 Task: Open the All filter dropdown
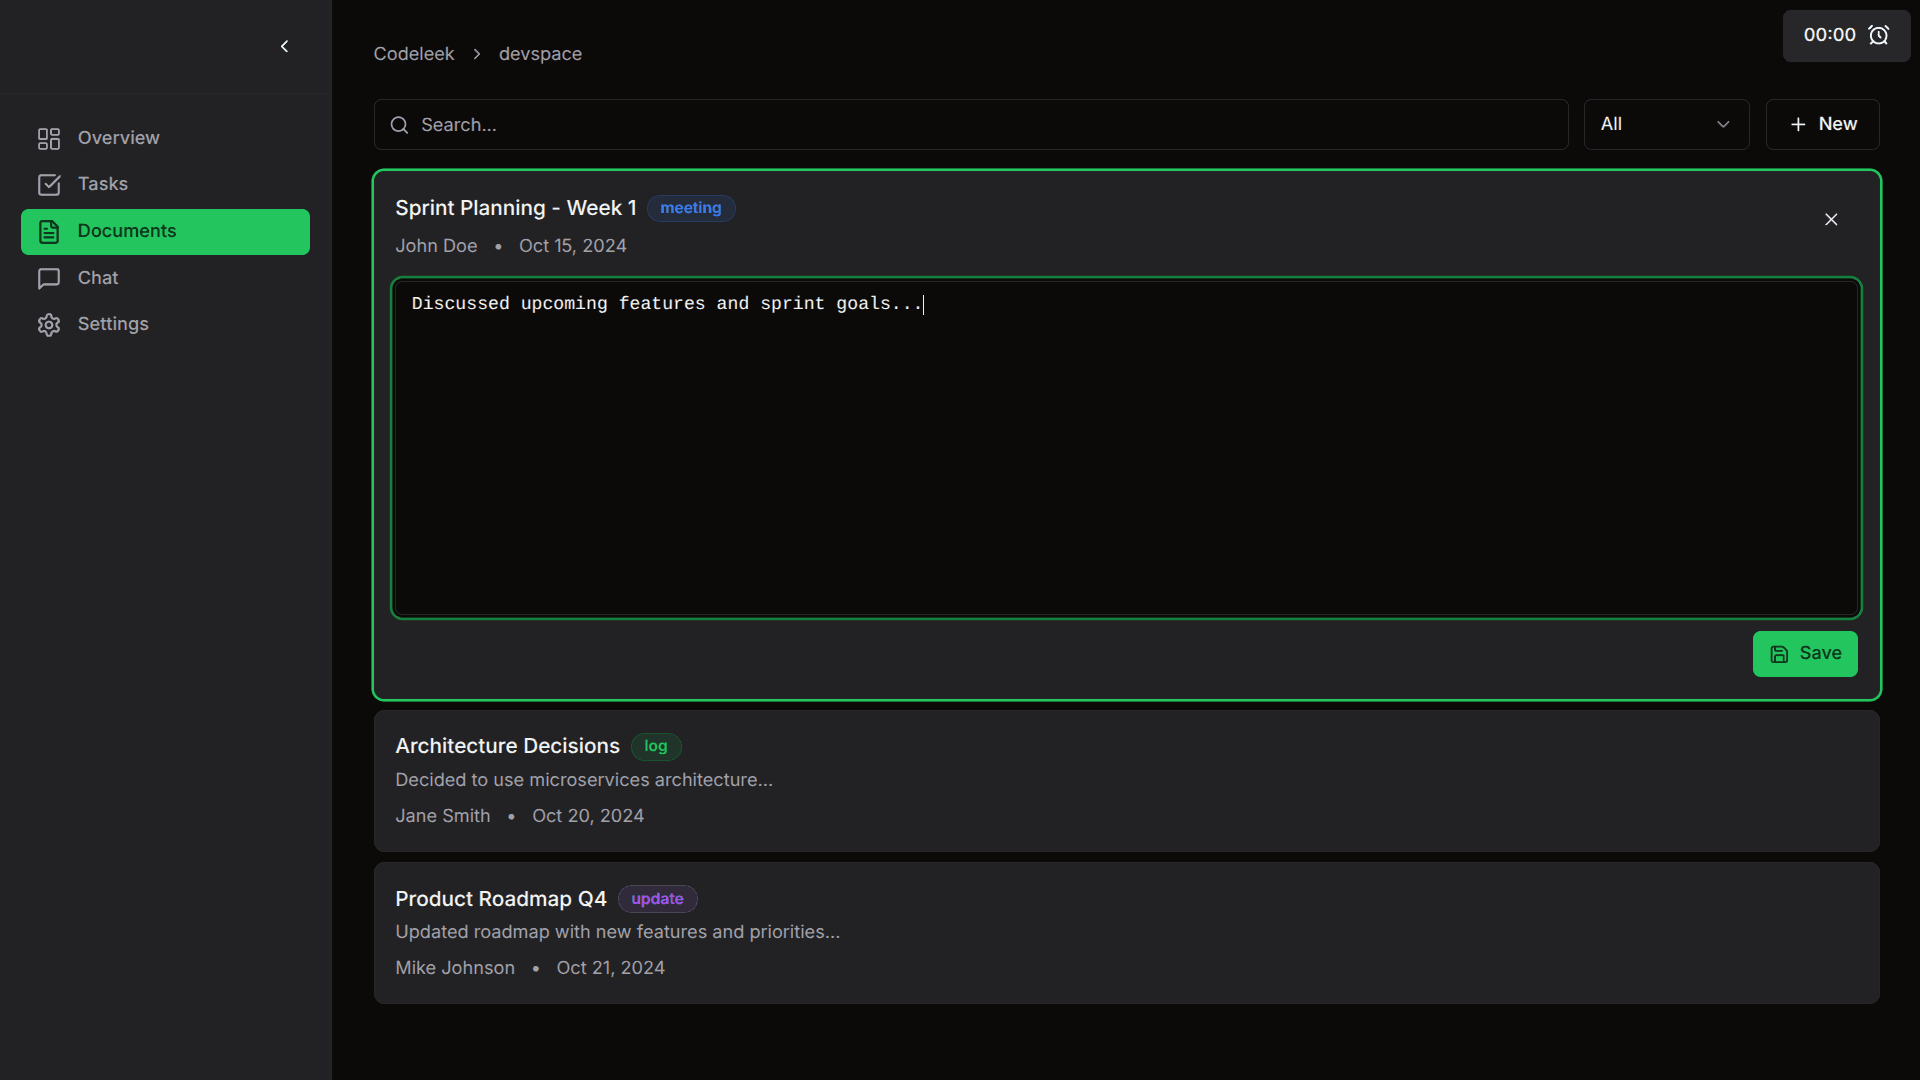click(1666, 124)
